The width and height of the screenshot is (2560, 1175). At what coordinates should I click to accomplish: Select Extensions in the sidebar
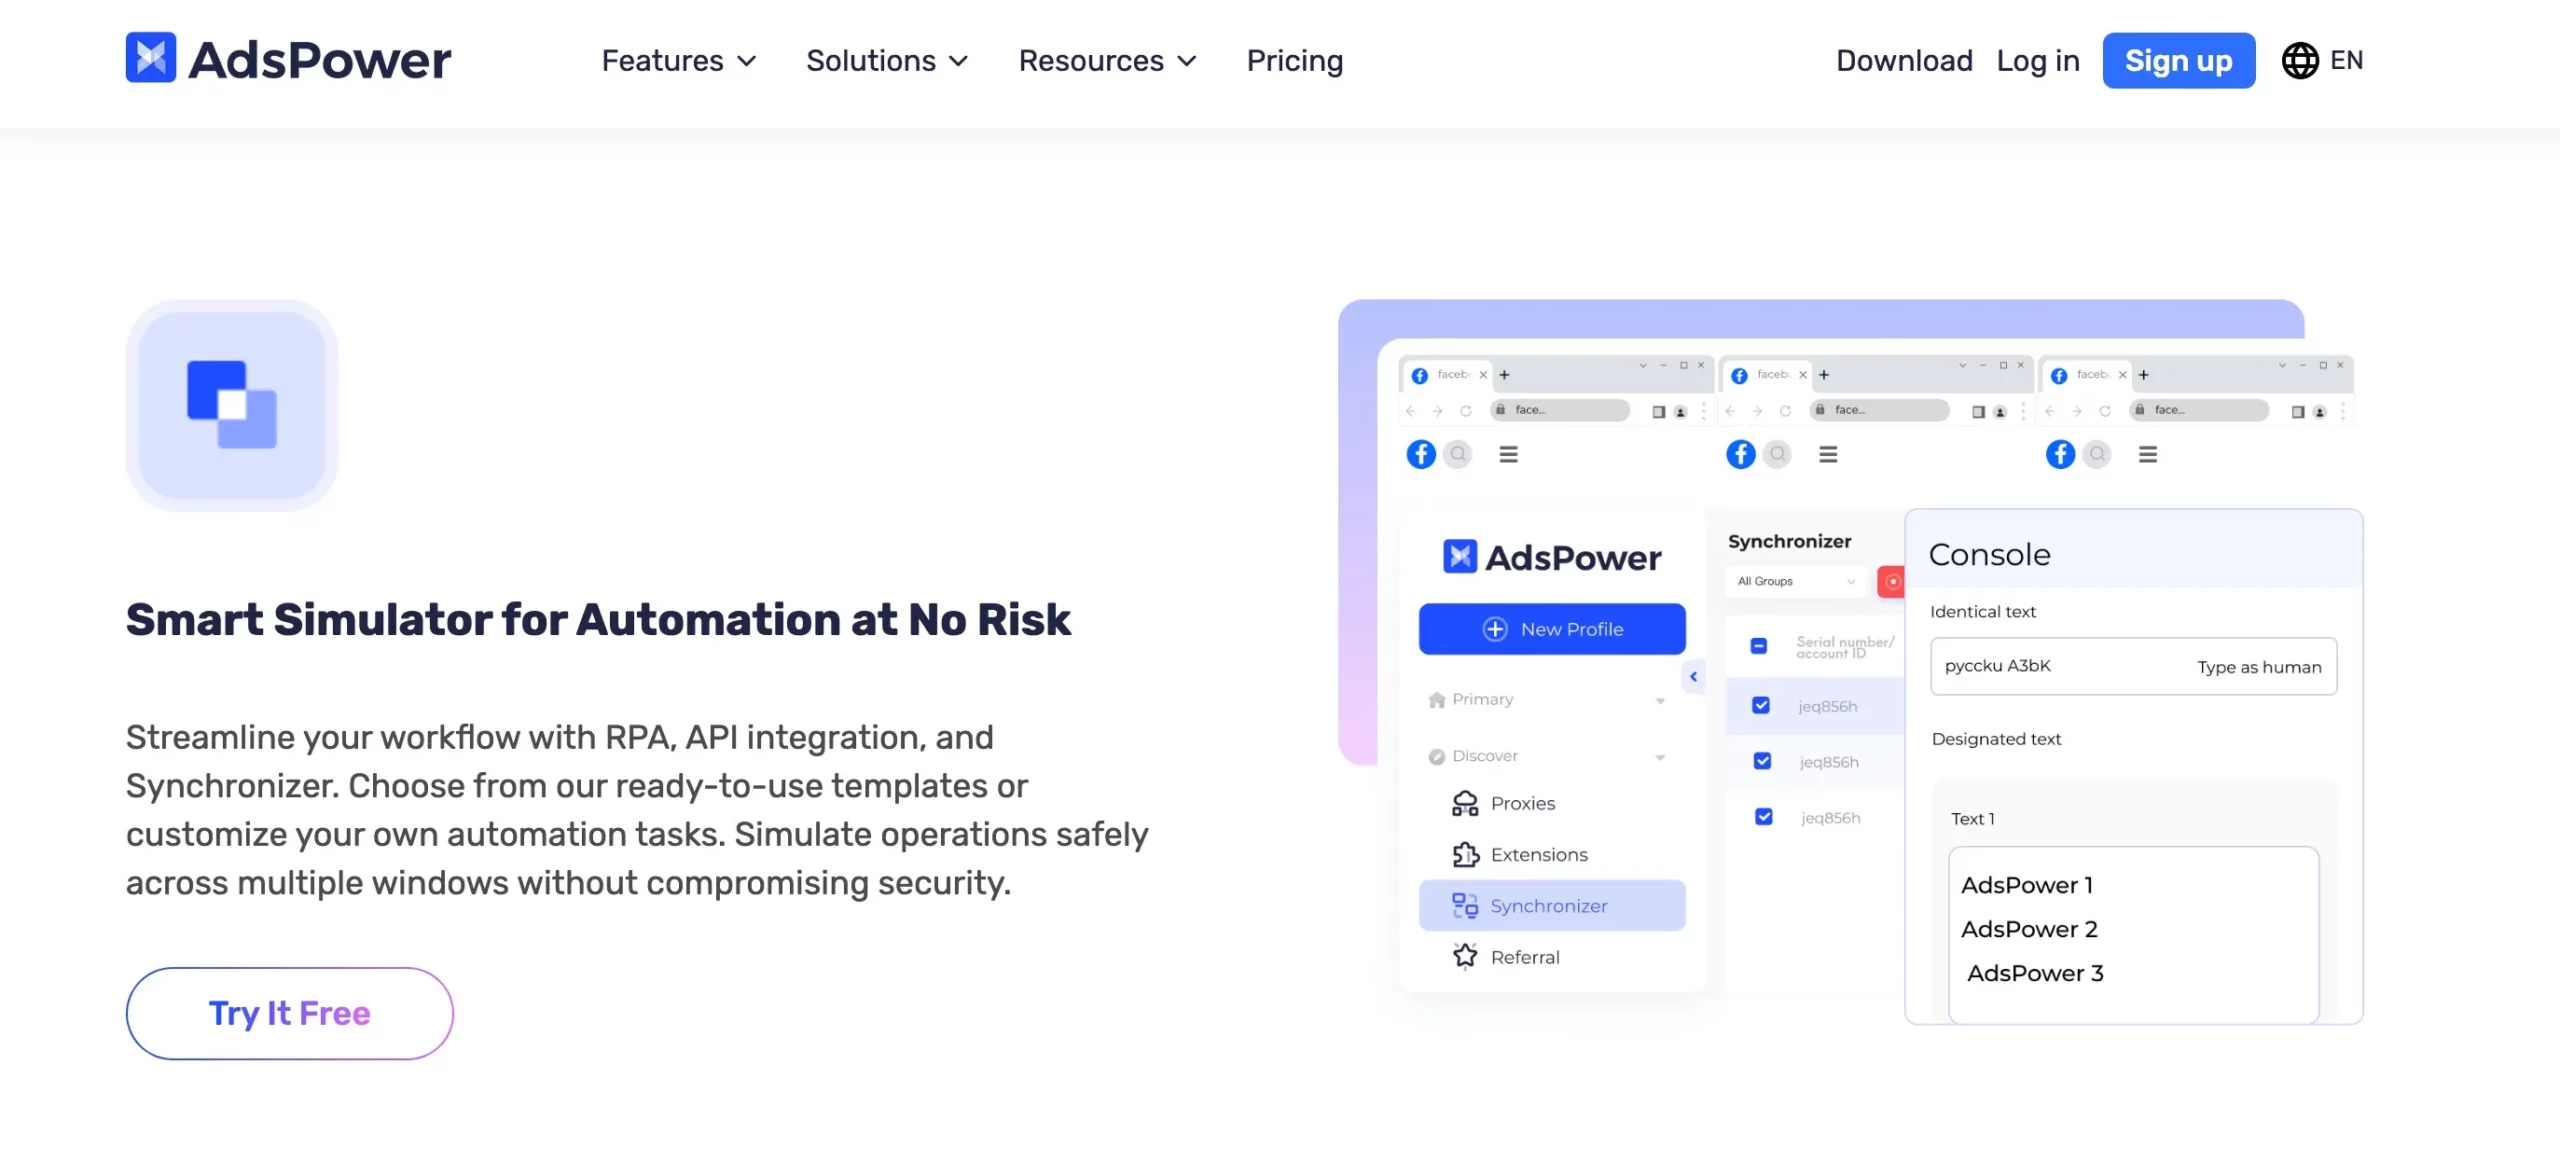1519,854
